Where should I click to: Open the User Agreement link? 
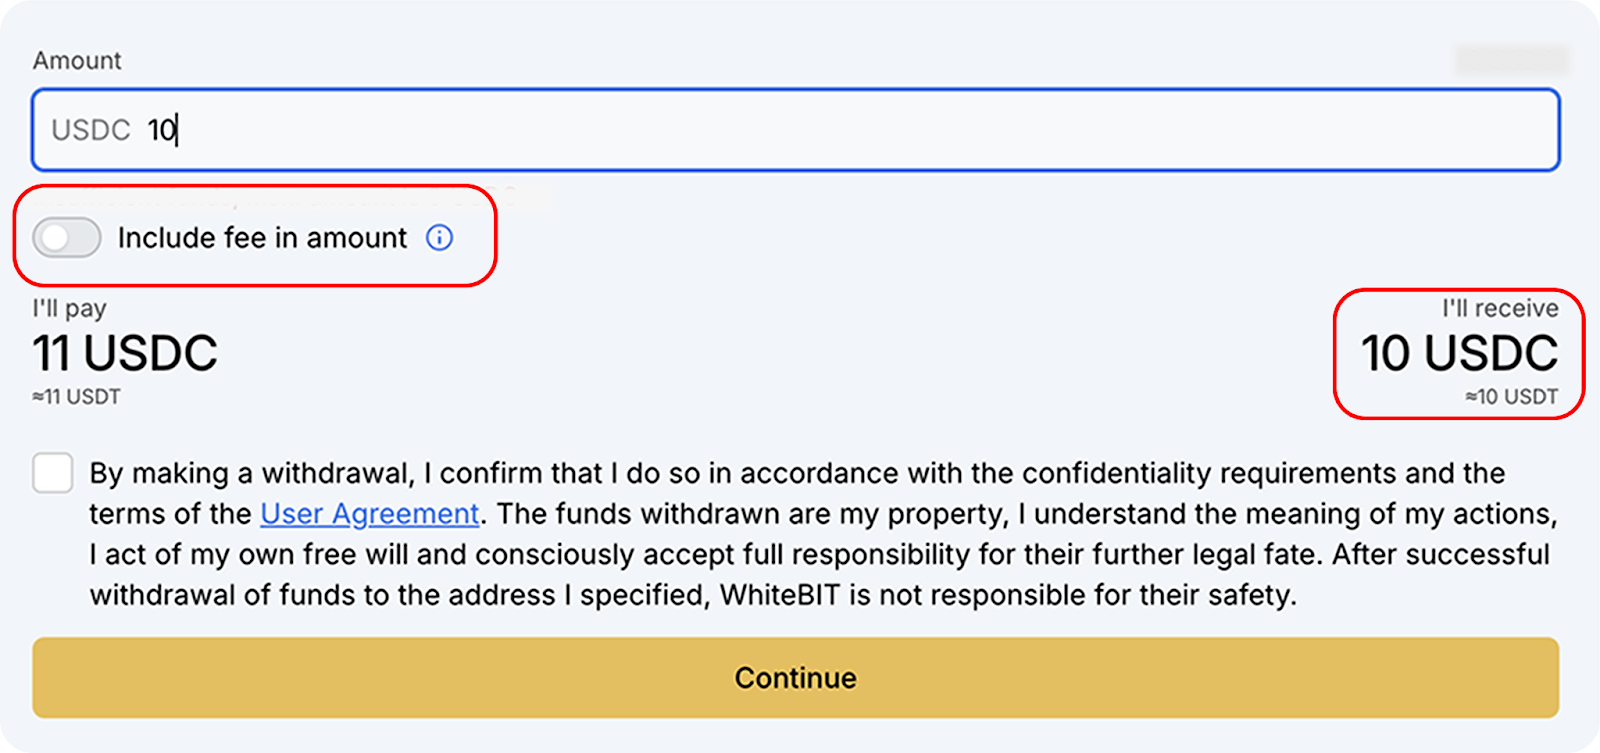tap(369, 514)
